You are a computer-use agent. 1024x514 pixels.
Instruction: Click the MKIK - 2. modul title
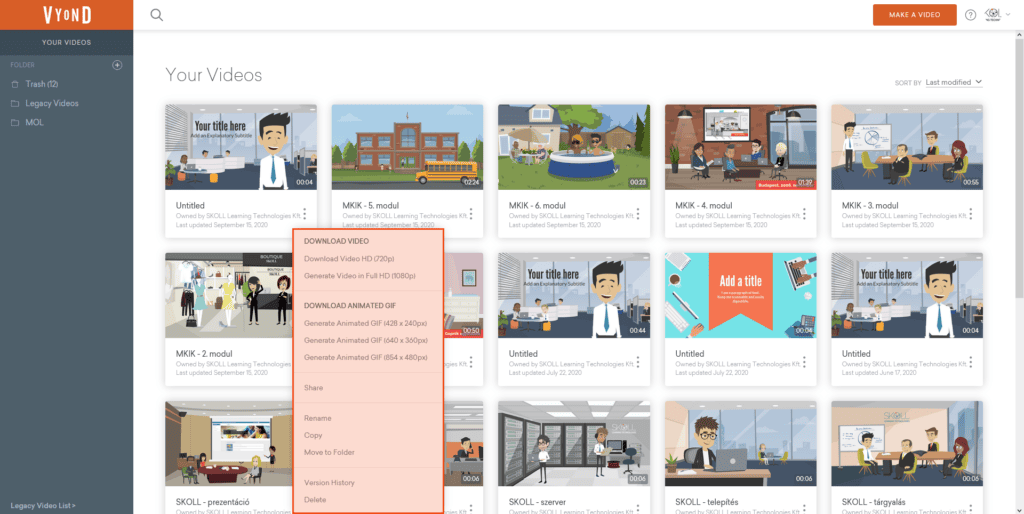[204, 353]
